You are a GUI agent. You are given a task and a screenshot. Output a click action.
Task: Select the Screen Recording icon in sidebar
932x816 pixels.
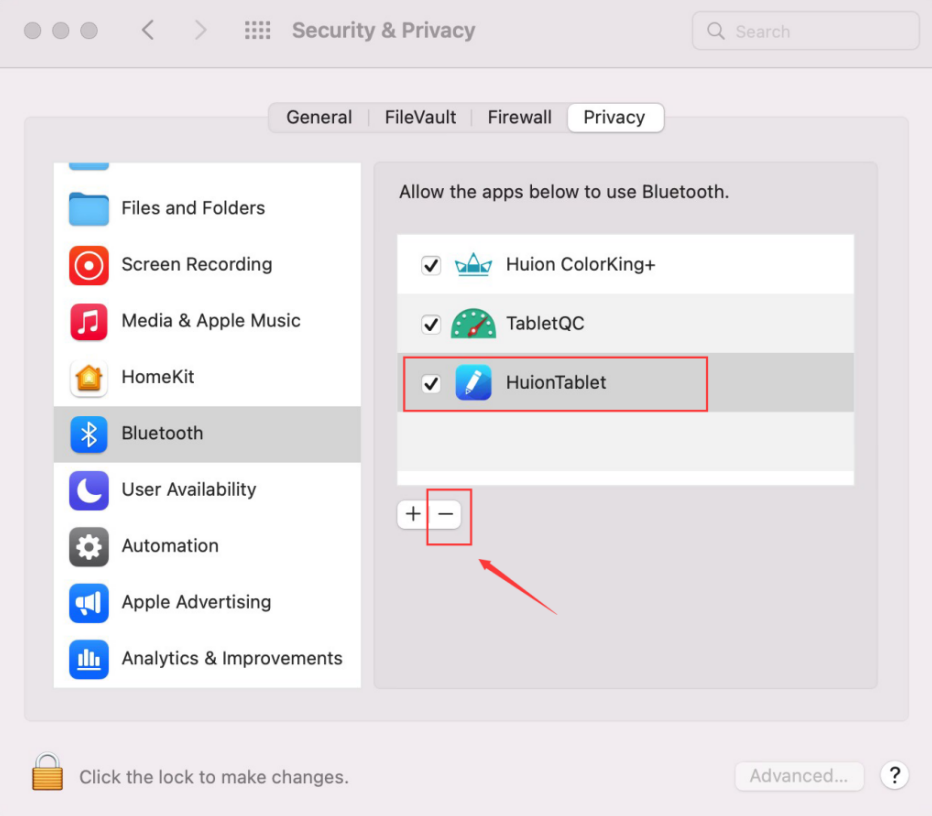(x=89, y=265)
